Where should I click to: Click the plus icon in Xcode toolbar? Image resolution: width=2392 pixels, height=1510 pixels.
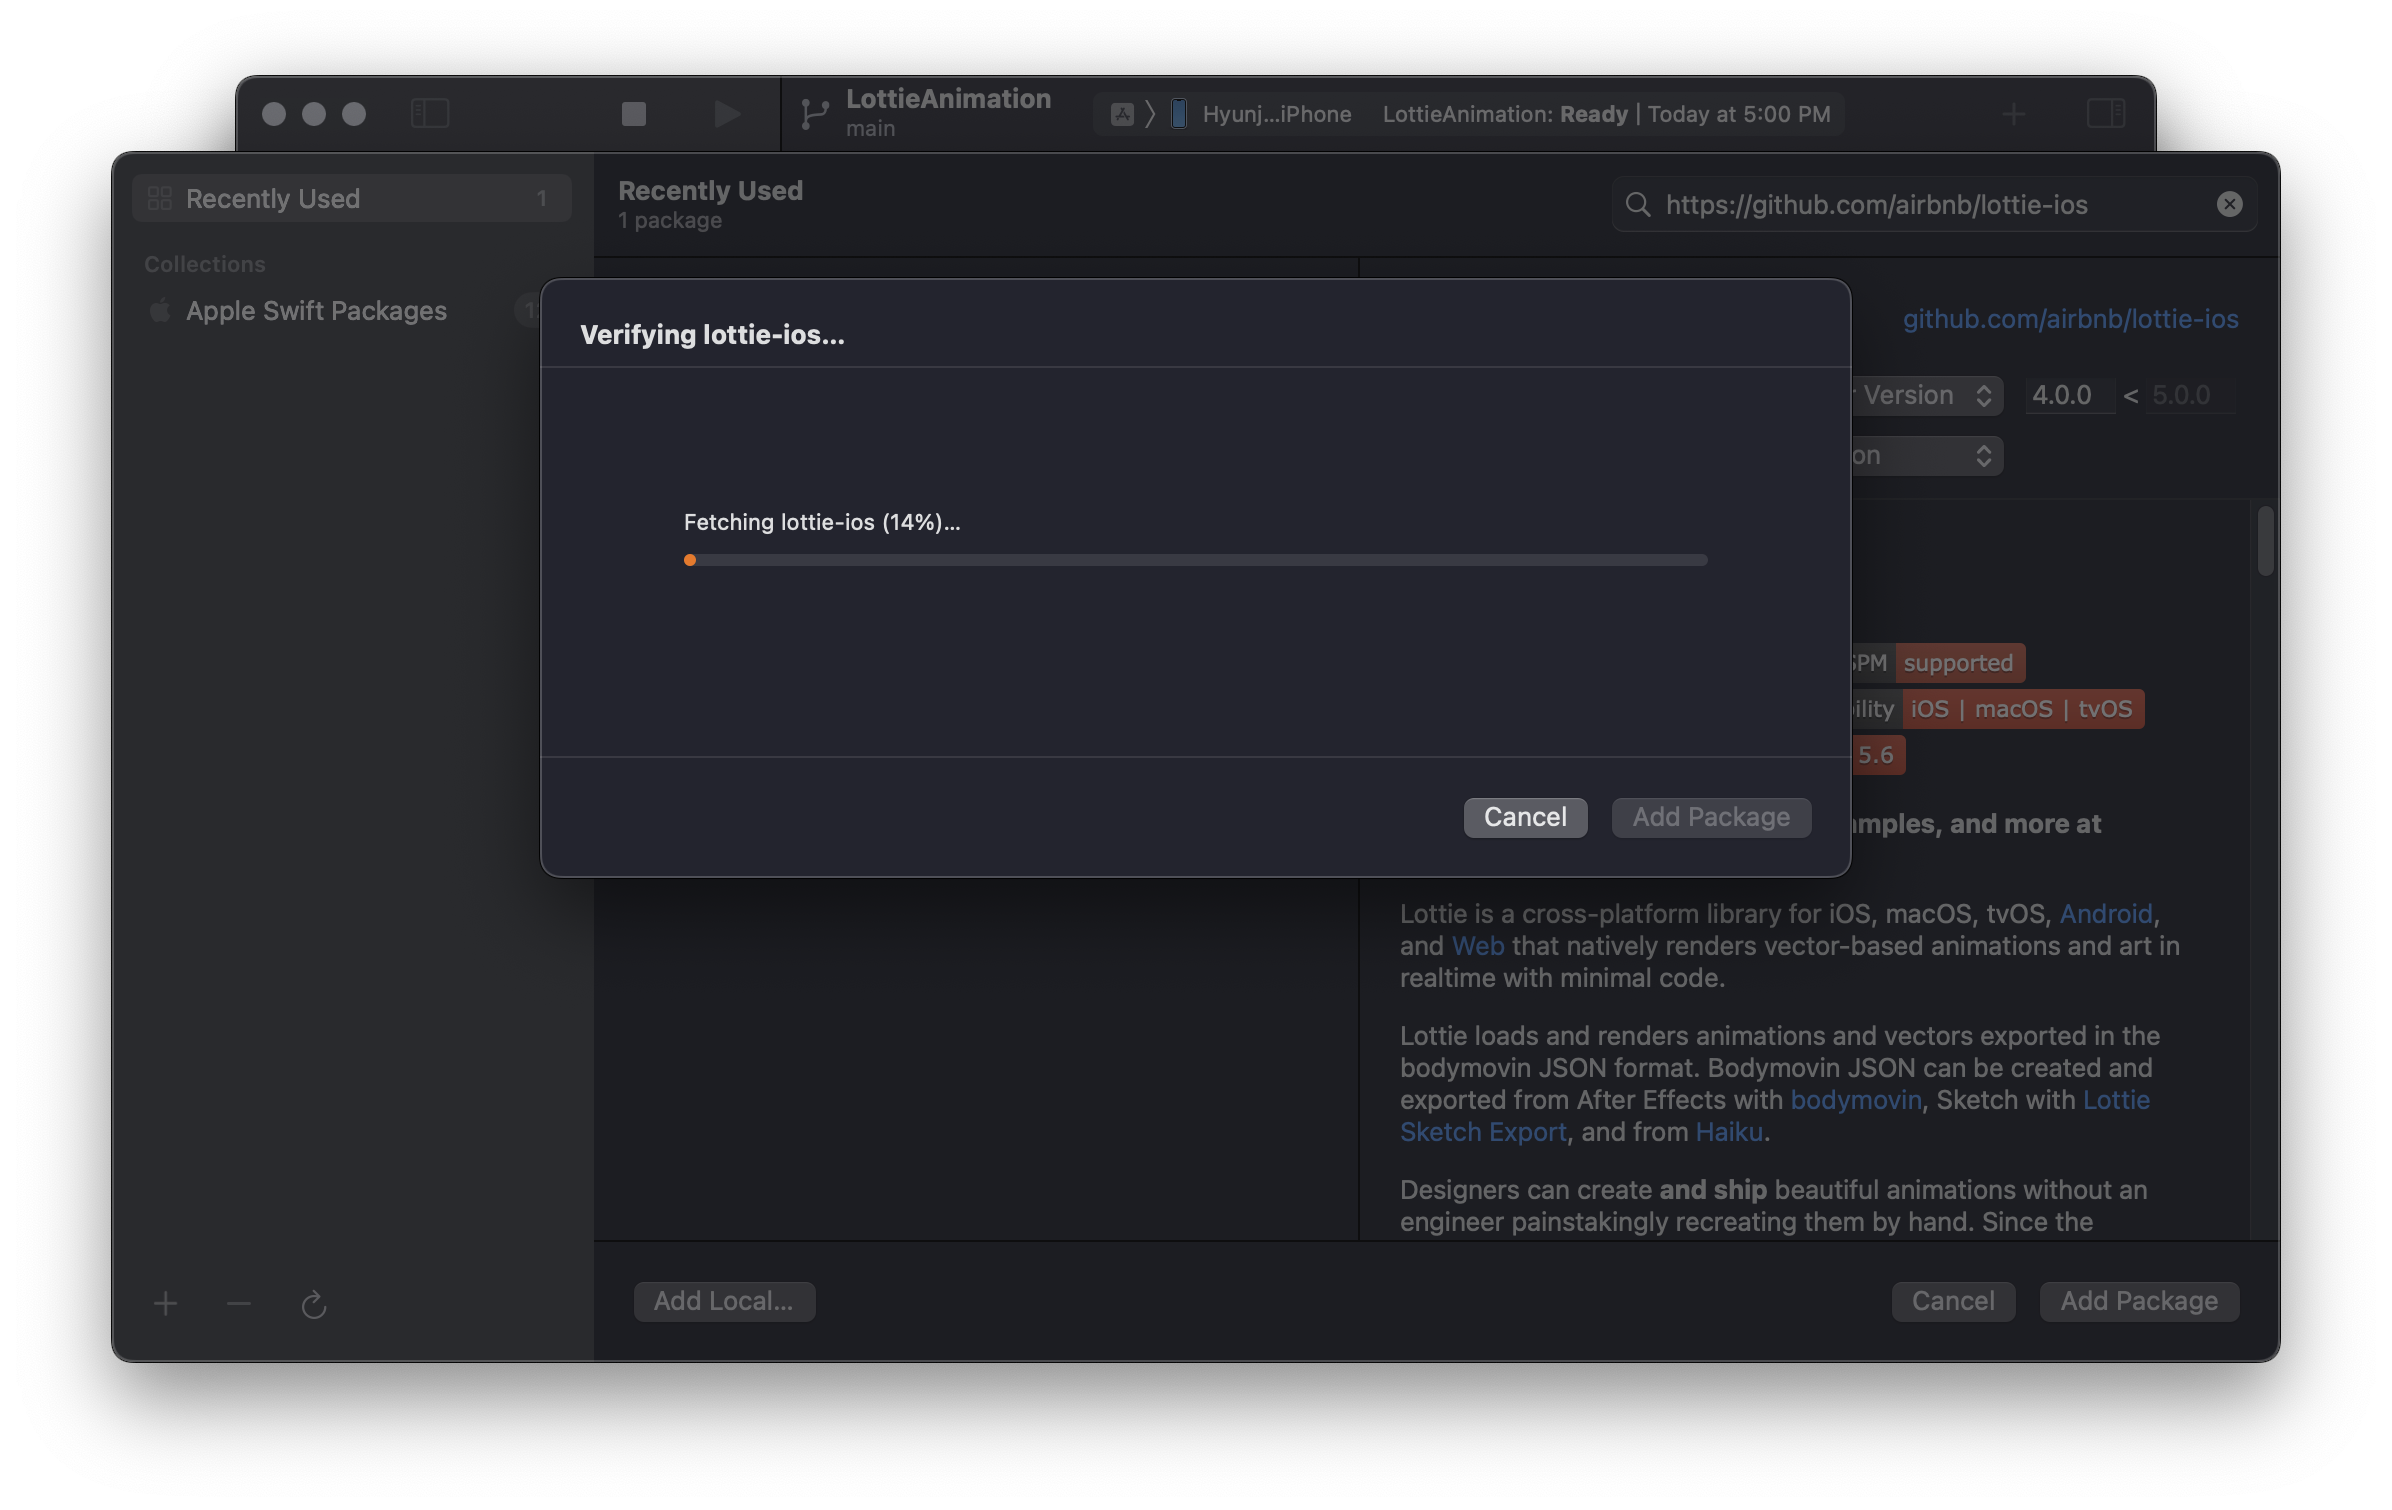2014,114
